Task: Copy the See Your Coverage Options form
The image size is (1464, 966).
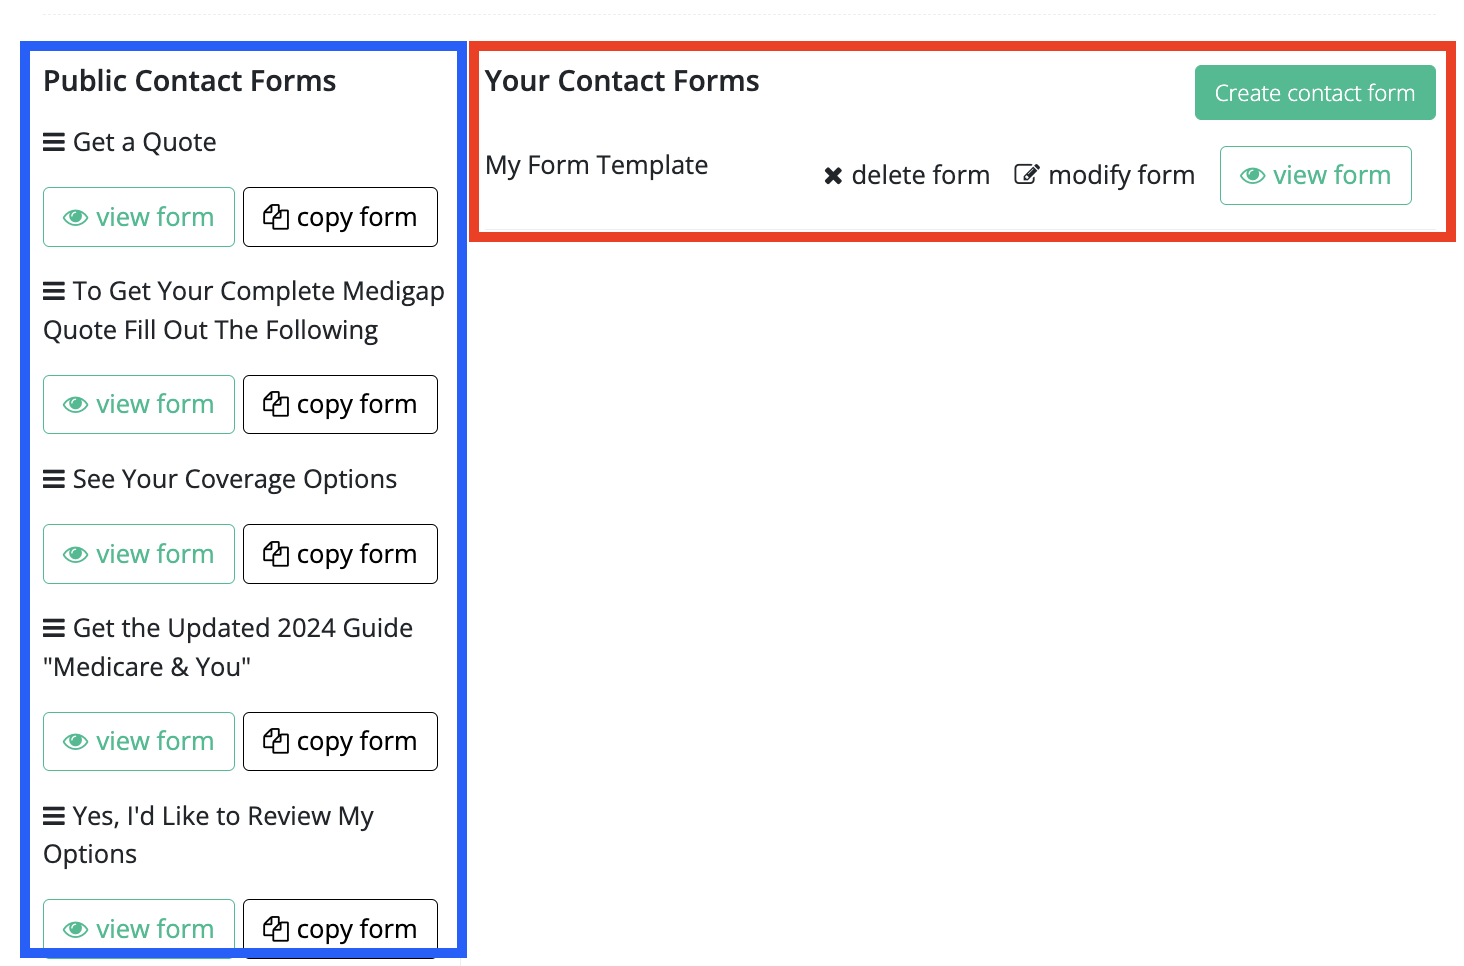Action: [x=340, y=554]
